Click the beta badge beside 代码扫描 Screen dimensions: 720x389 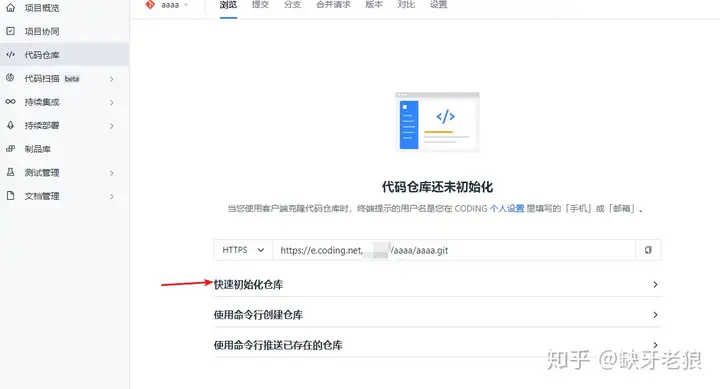72,79
